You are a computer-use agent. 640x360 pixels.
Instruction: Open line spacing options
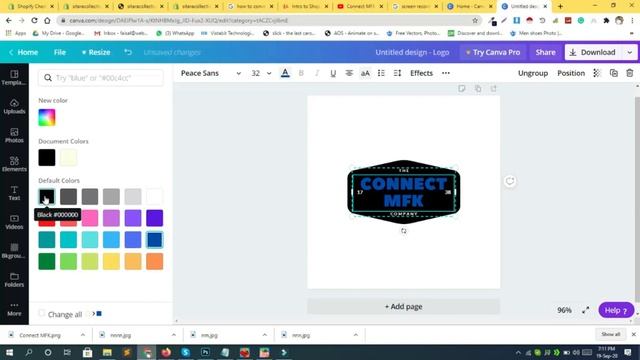(397, 73)
